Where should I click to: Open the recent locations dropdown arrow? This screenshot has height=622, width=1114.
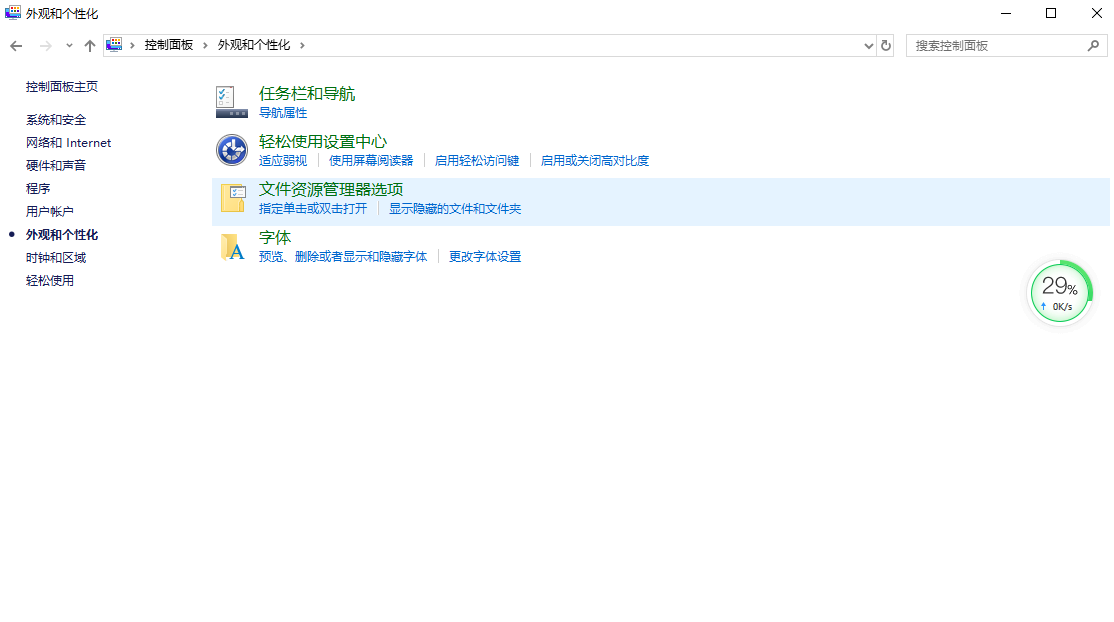click(868, 45)
